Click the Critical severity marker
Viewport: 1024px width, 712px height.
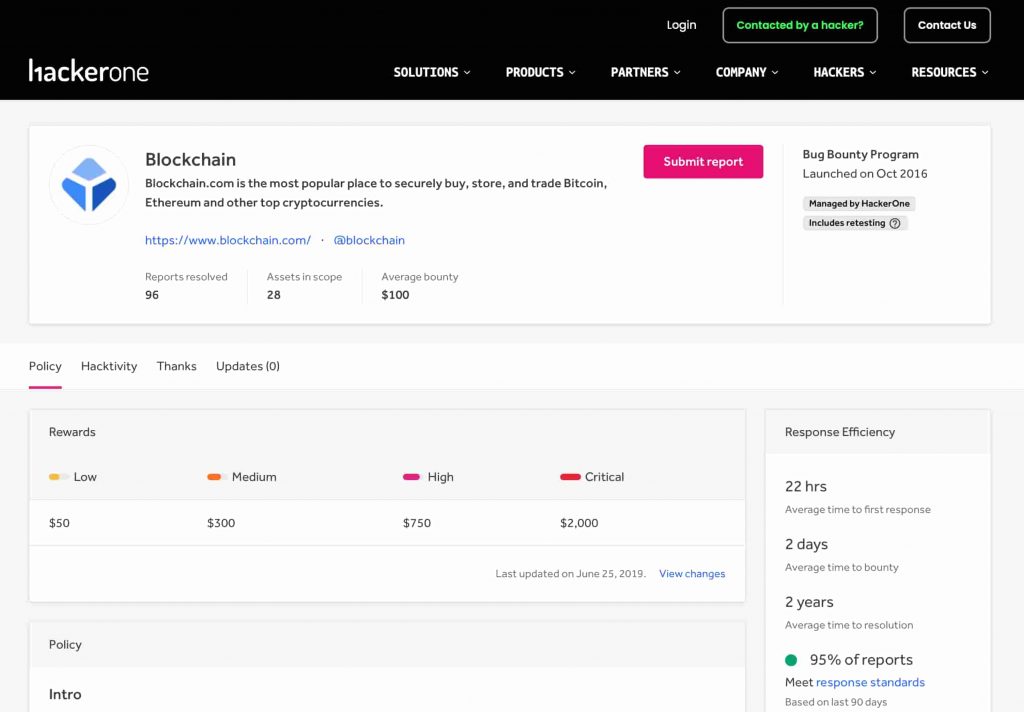[x=570, y=477]
